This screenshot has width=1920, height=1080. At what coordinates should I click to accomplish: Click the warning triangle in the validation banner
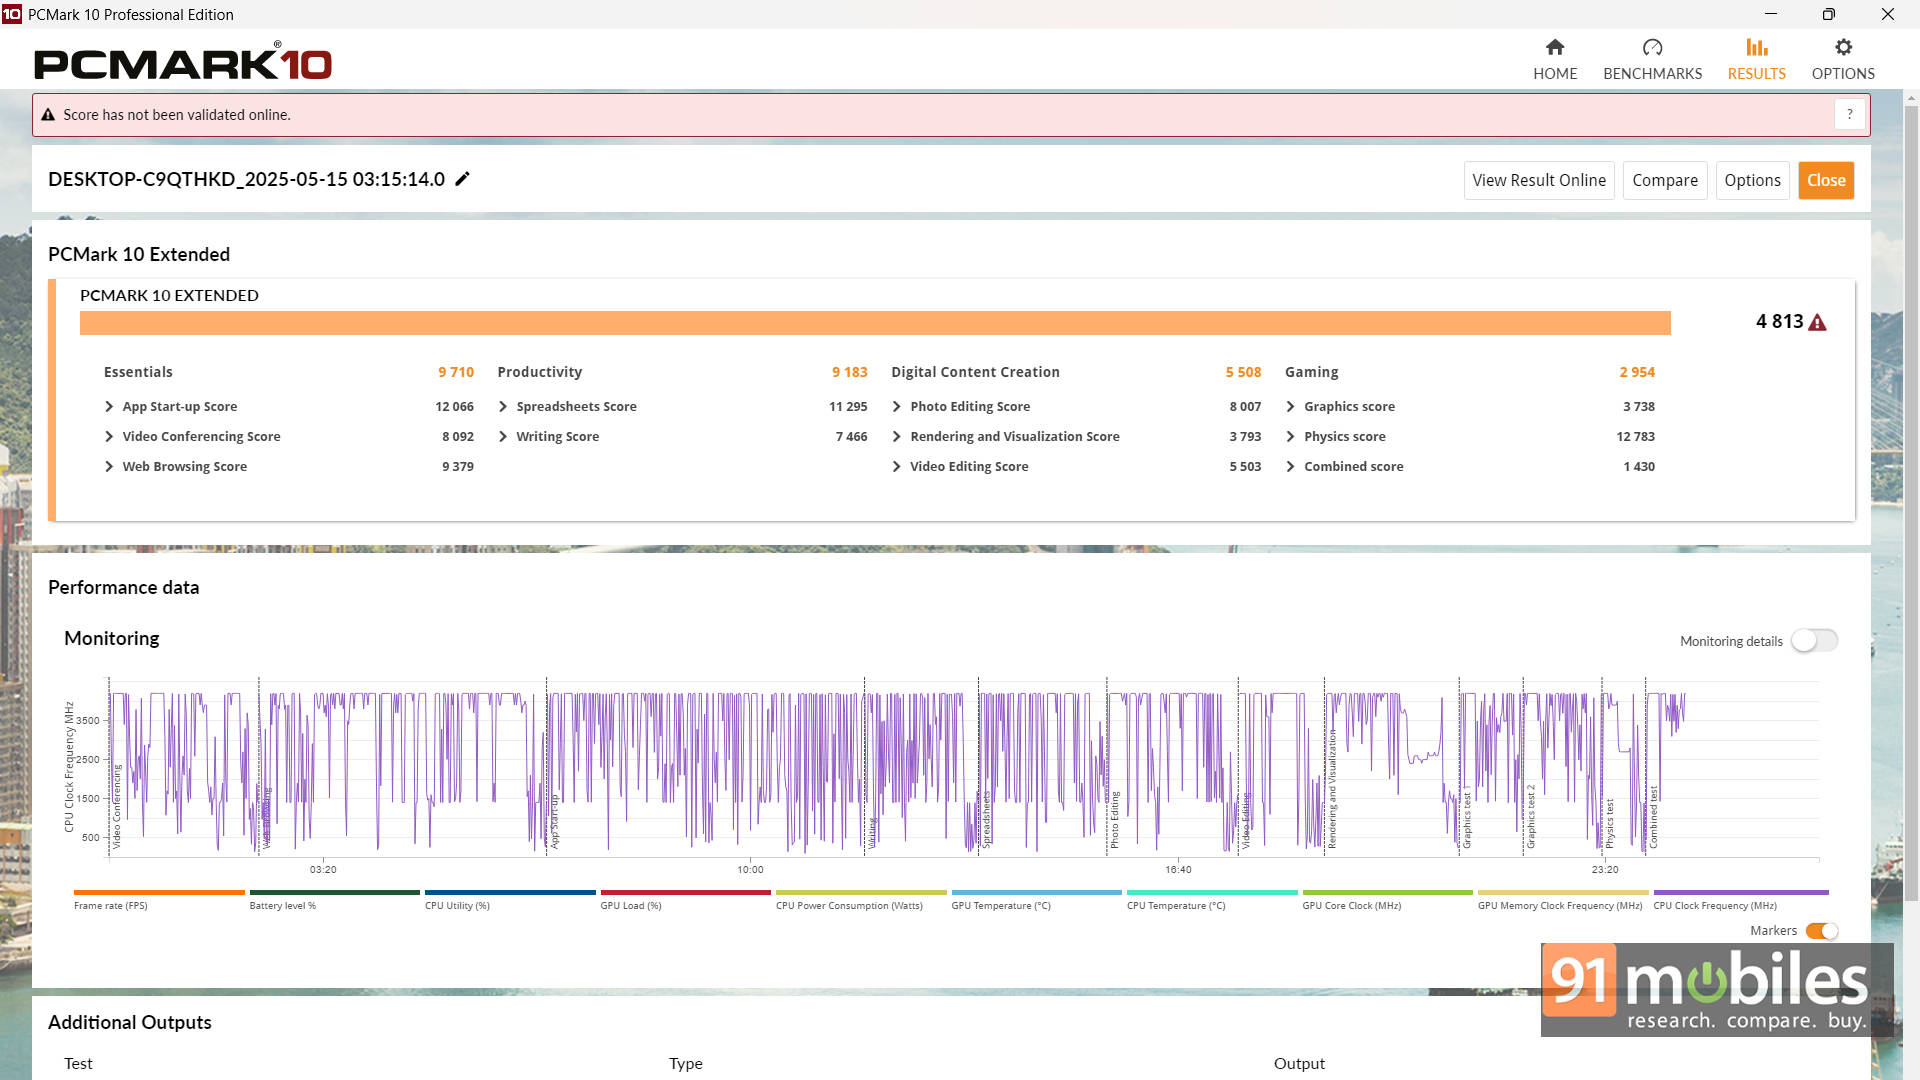pyautogui.click(x=47, y=115)
